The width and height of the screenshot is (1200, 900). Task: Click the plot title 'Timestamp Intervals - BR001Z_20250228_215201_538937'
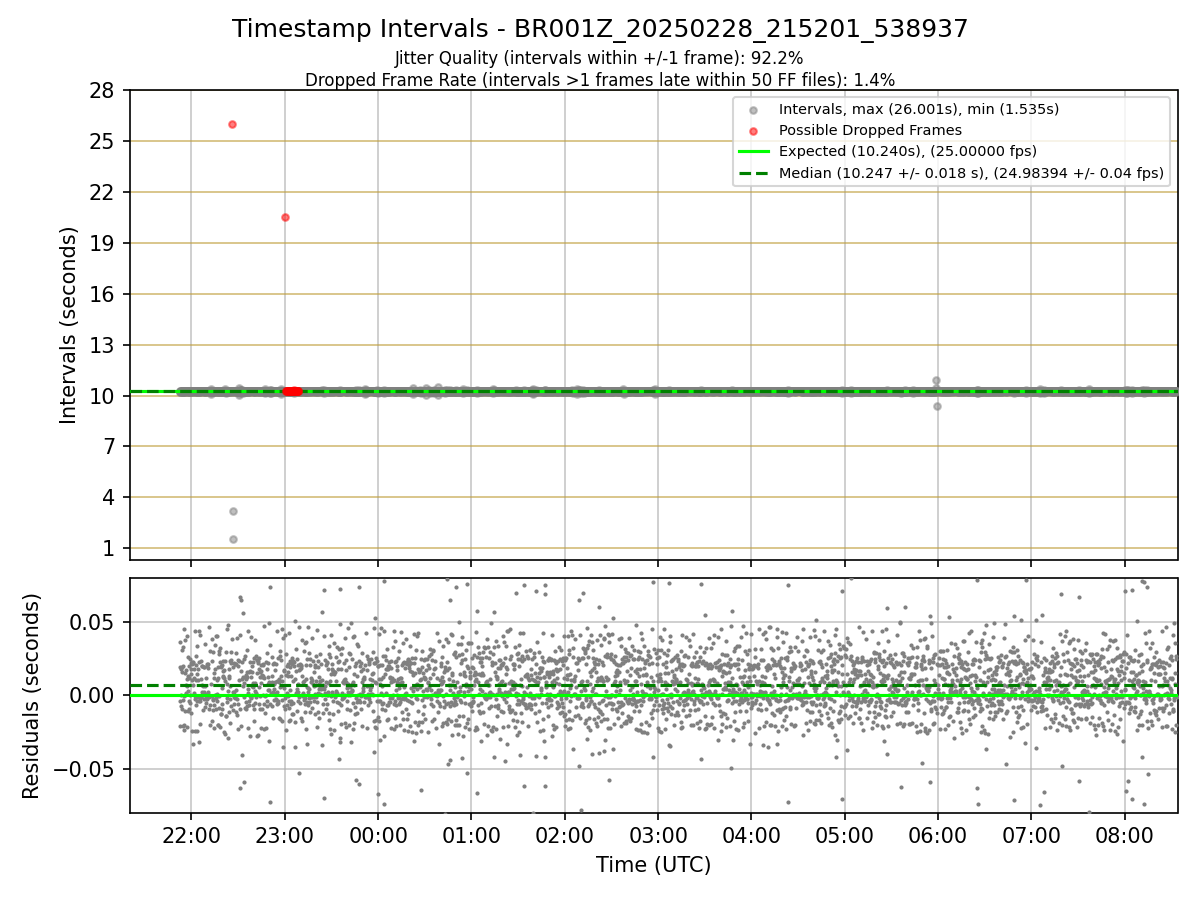(600, 29)
